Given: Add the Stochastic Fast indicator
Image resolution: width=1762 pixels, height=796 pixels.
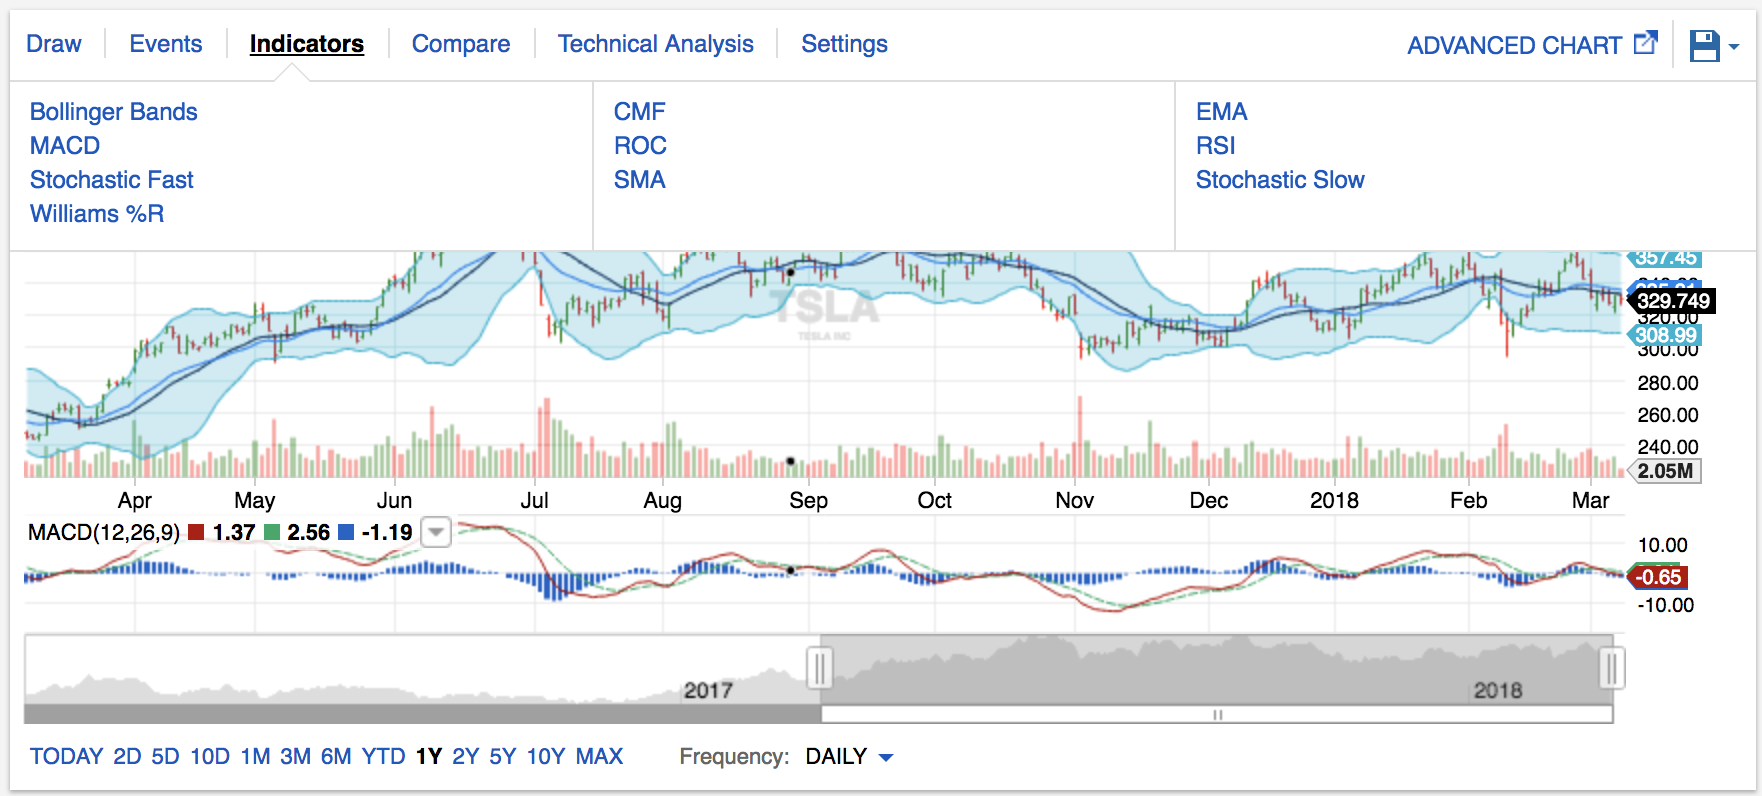Looking at the screenshot, I should 112,180.
